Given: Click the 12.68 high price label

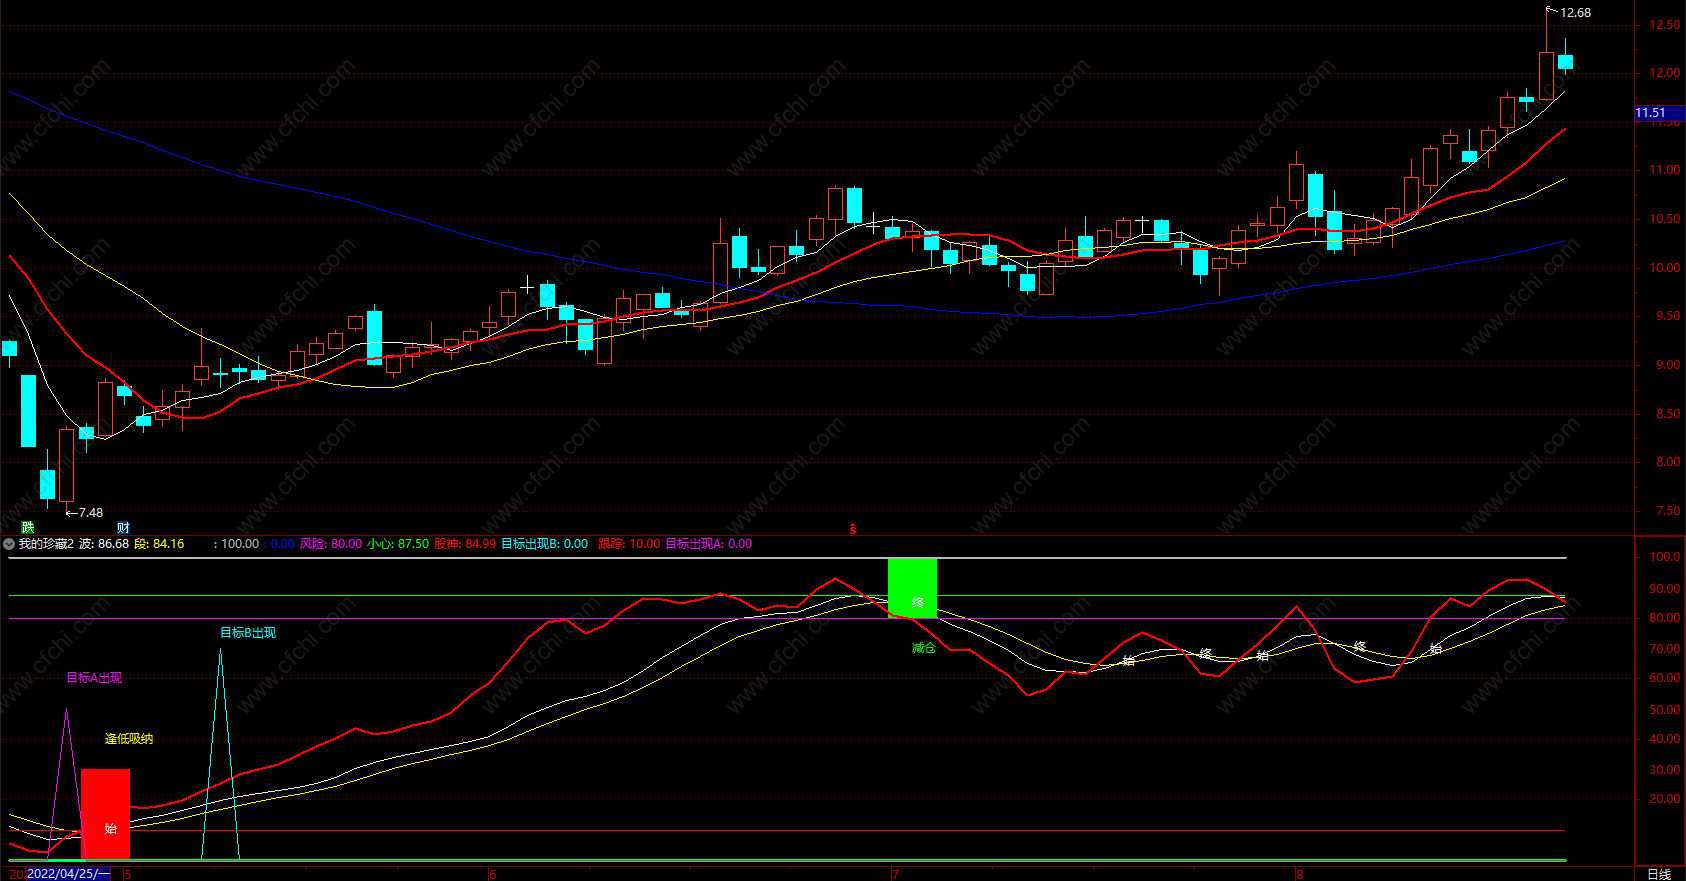Looking at the screenshot, I should click(1575, 13).
